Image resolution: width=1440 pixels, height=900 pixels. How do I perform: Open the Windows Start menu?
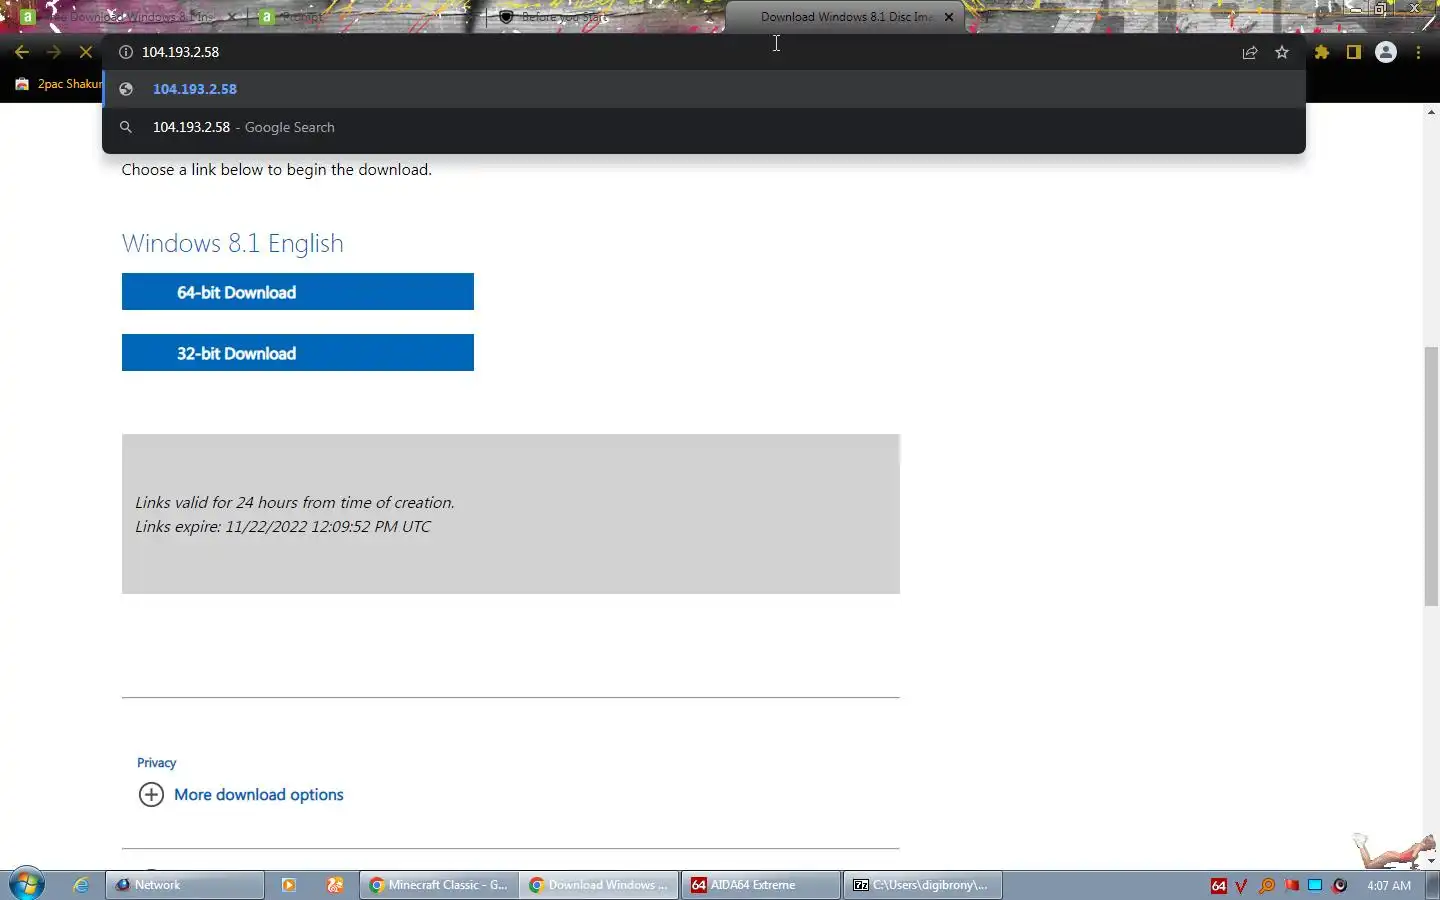click(x=27, y=885)
